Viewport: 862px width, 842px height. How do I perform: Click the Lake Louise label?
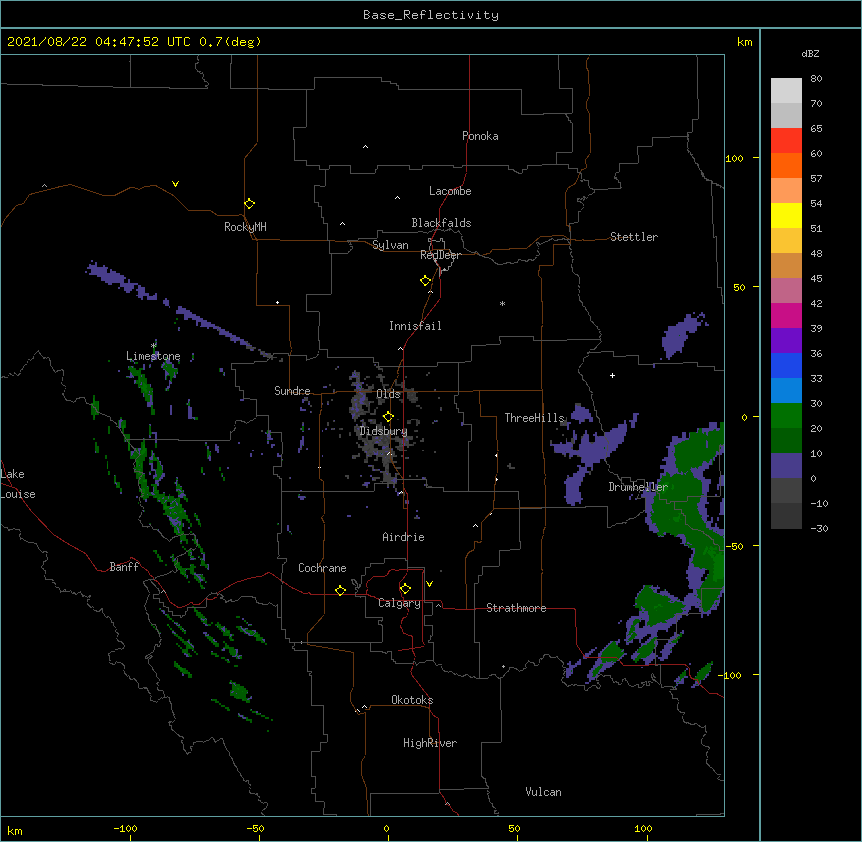(18, 484)
